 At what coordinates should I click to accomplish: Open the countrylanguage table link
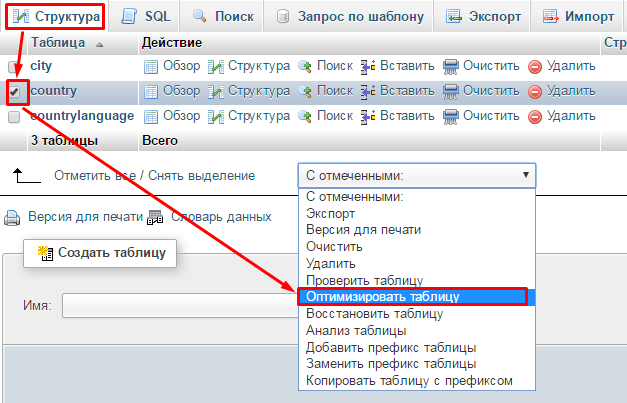point(82,116)
